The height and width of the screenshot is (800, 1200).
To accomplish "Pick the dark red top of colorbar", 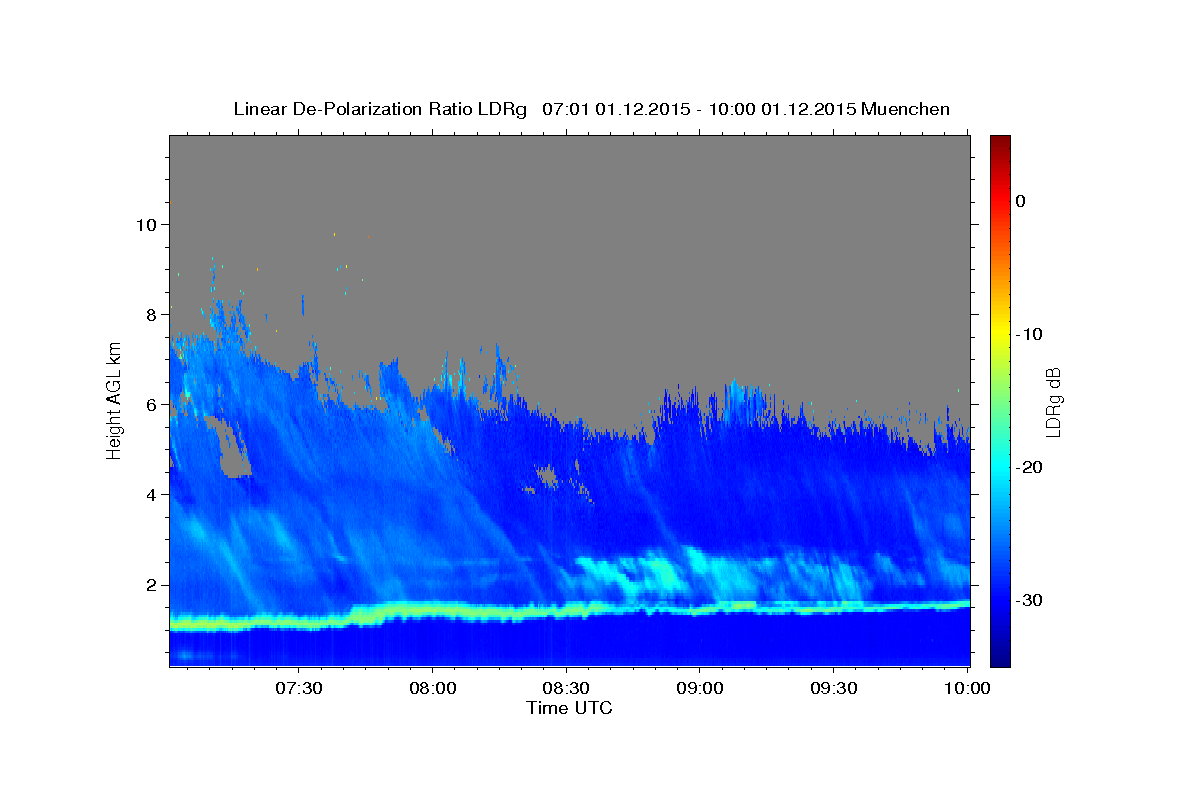I will coord(1000,142).
